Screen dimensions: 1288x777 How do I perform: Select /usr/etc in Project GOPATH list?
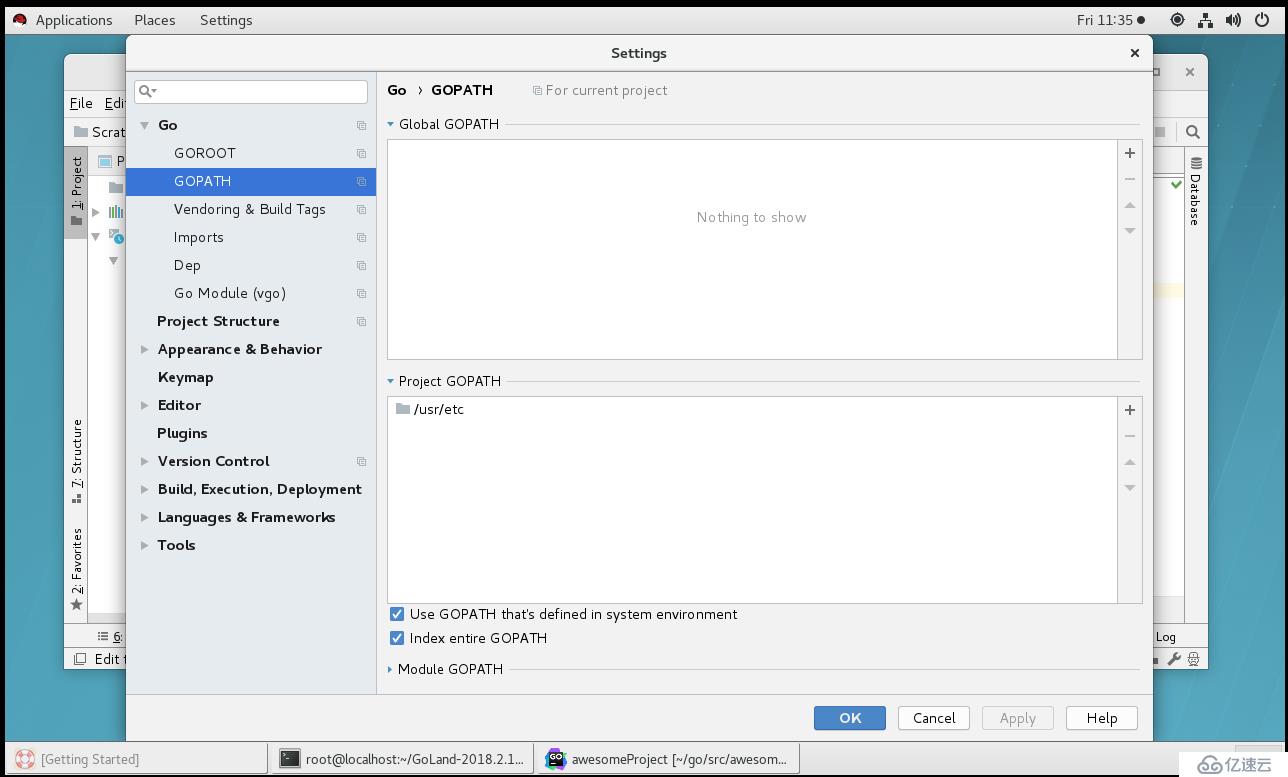[430, 409]
